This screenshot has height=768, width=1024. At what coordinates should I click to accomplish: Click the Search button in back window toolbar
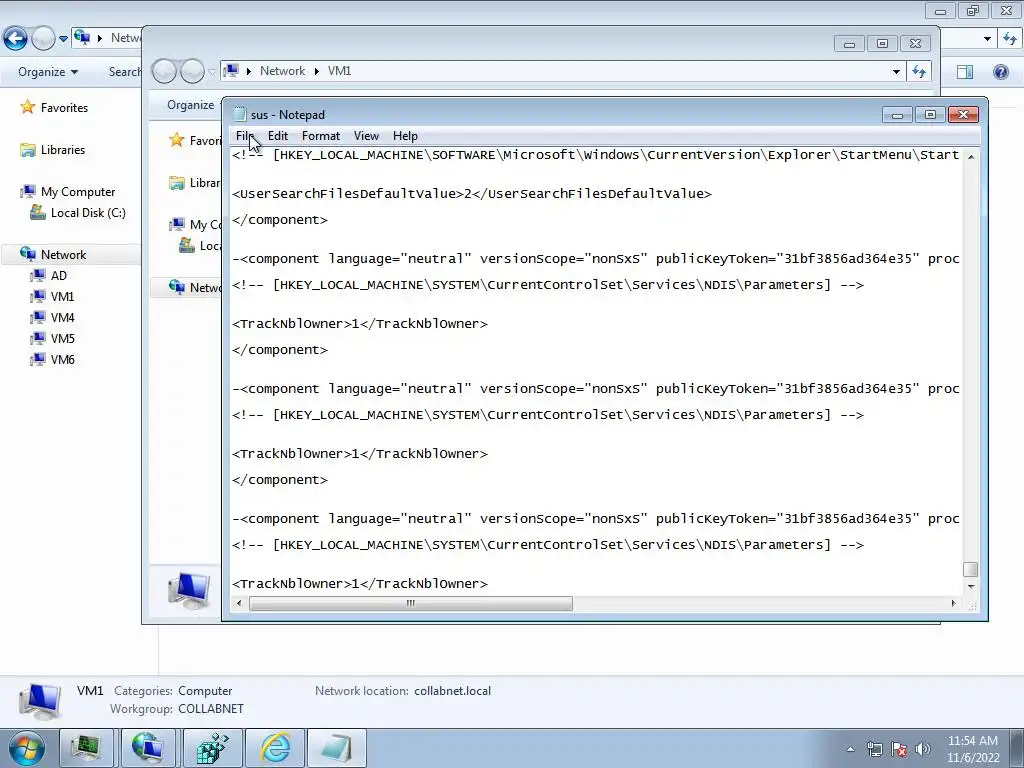124,72
